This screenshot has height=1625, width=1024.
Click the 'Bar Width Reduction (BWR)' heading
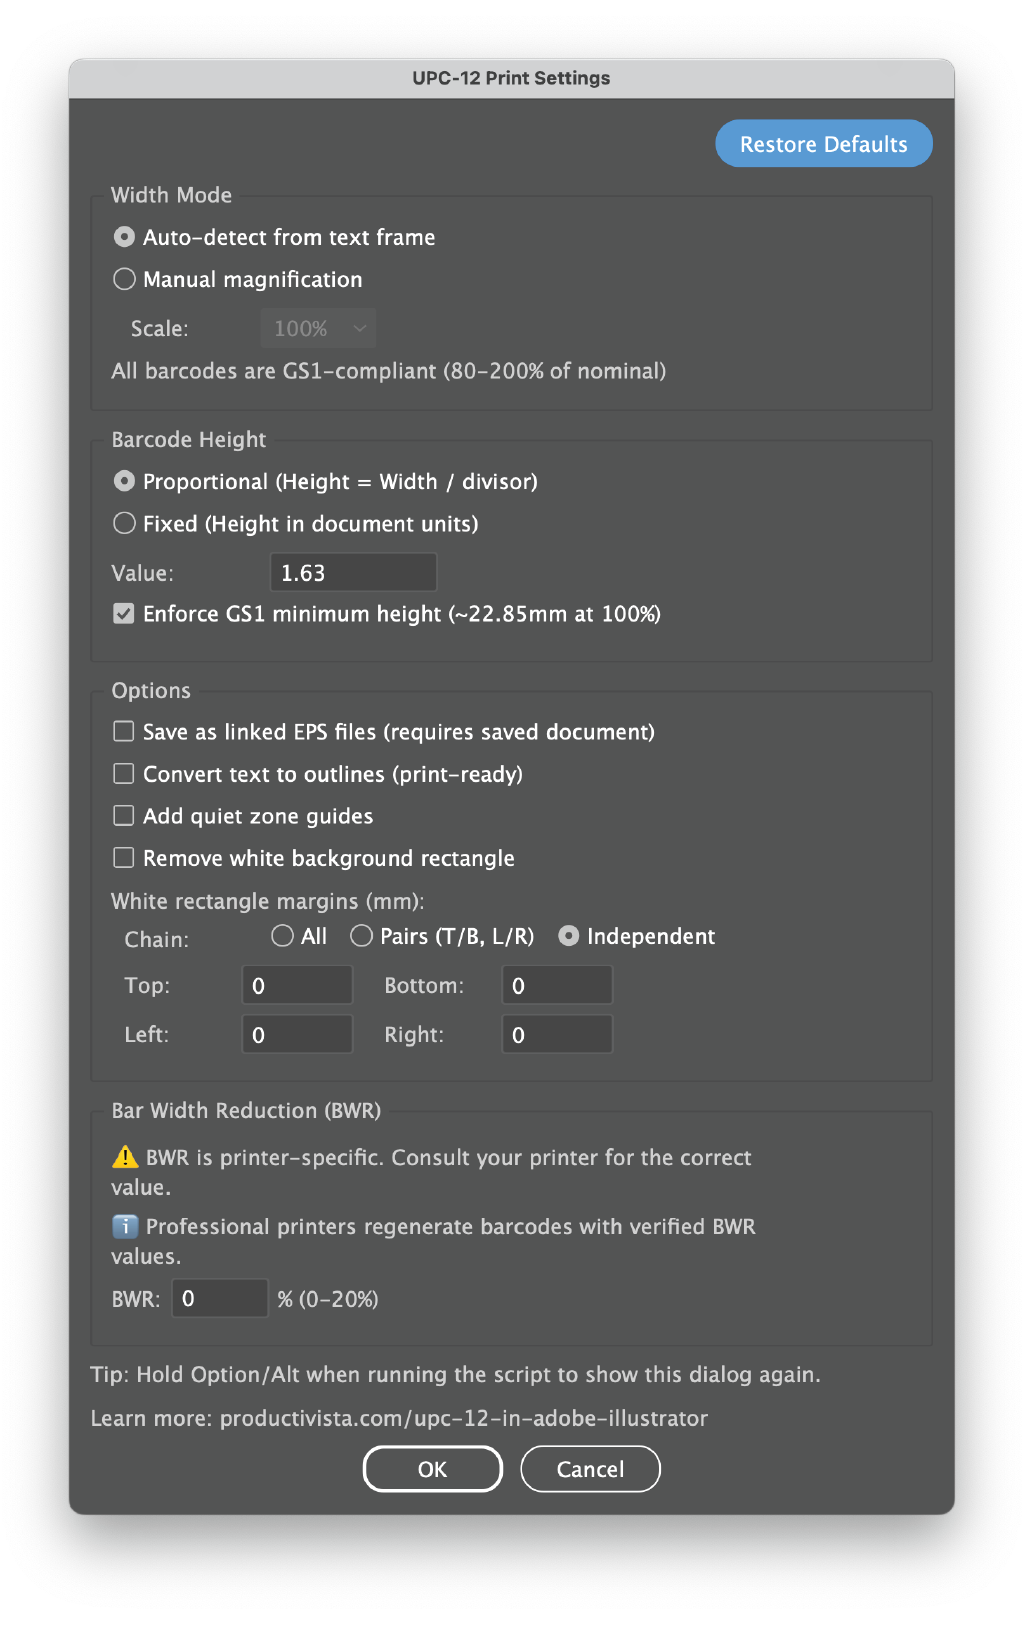[246, 1110]
